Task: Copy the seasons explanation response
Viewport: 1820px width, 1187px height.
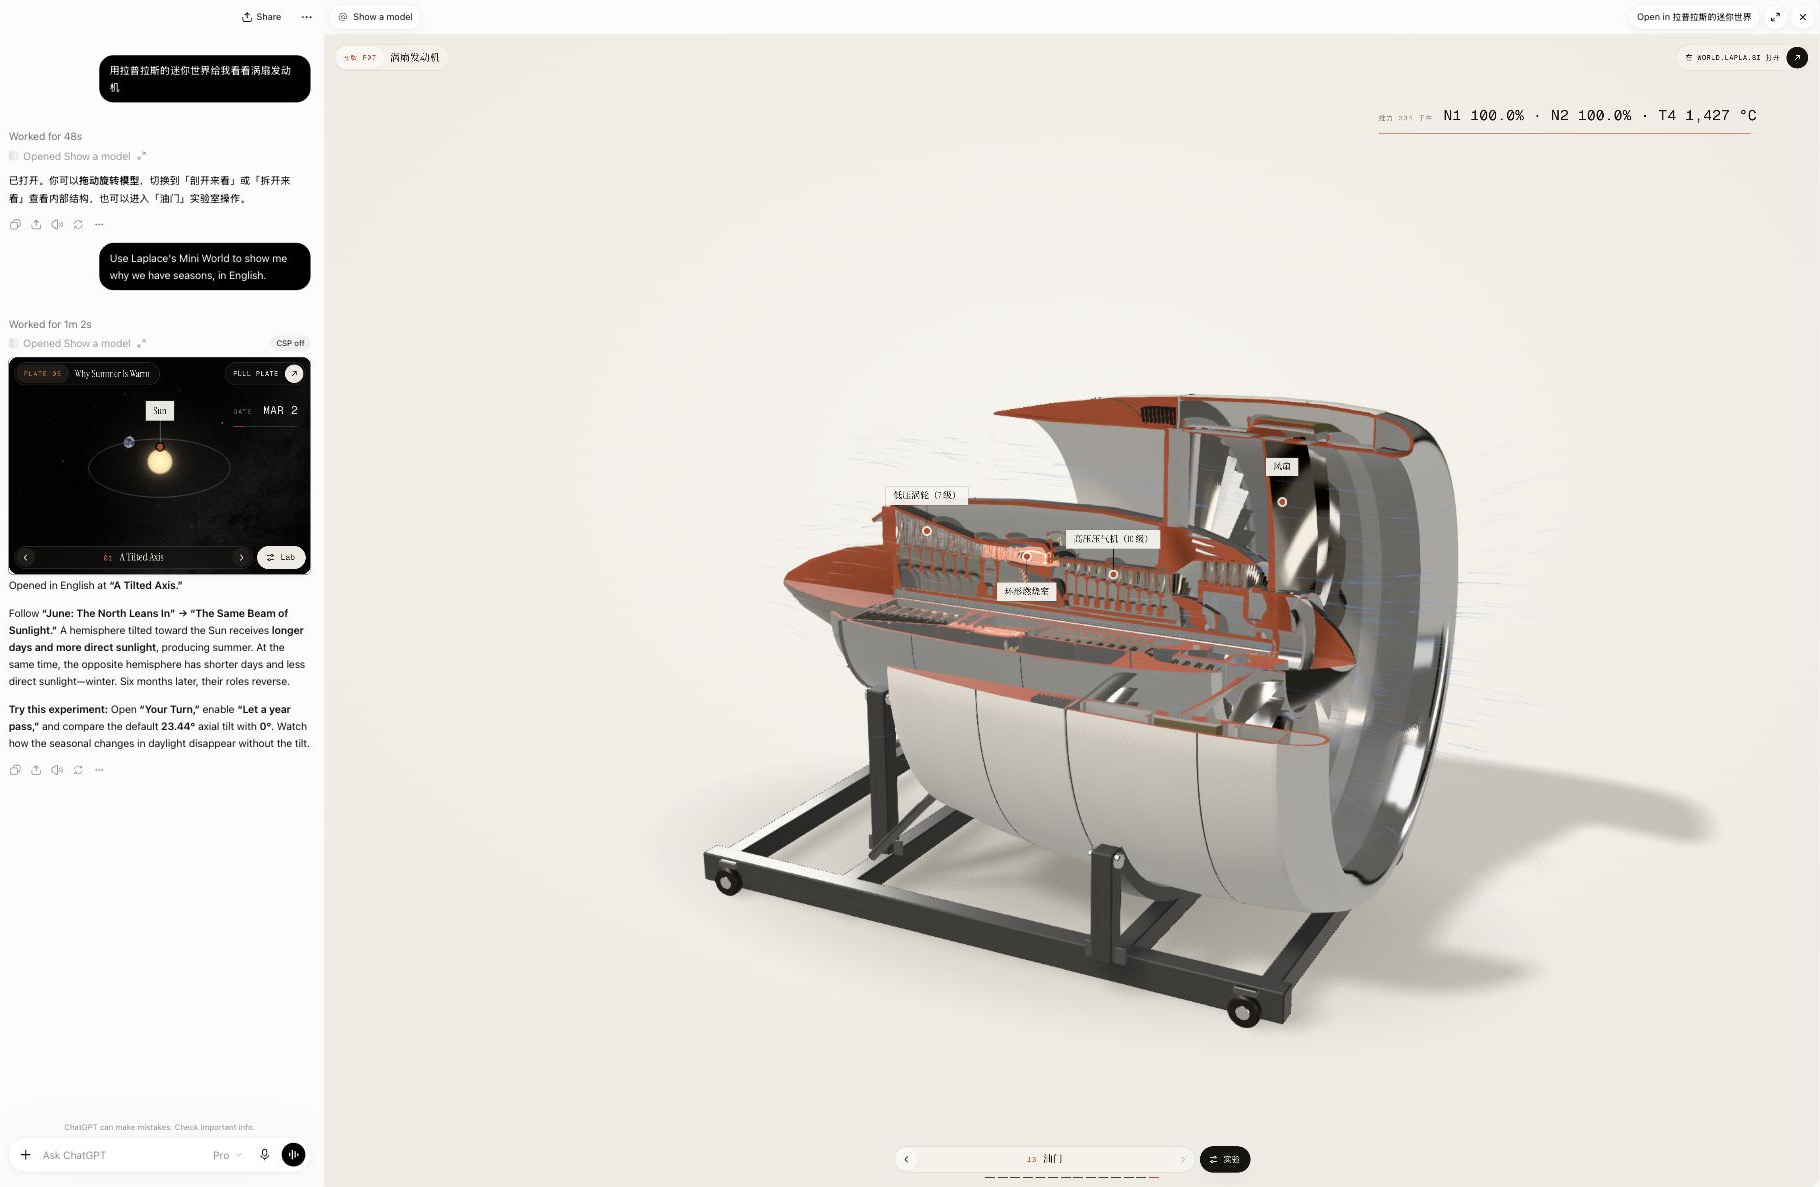Action: (x=15, y=770)
